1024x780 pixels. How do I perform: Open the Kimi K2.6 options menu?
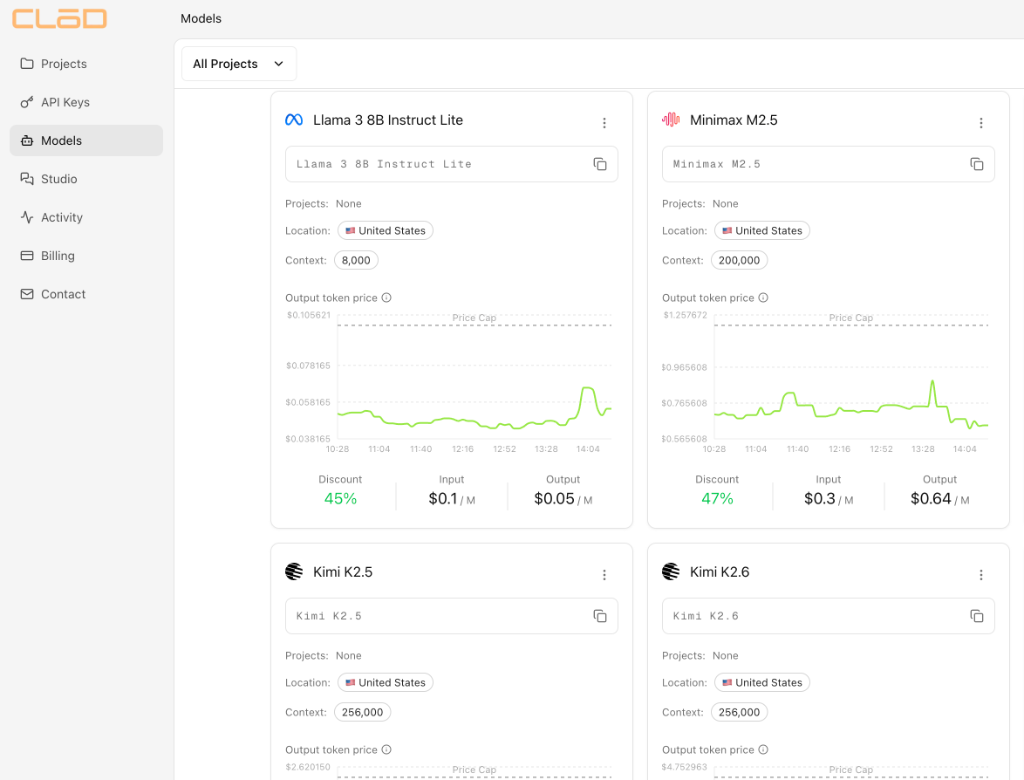(x=981, y=575)
